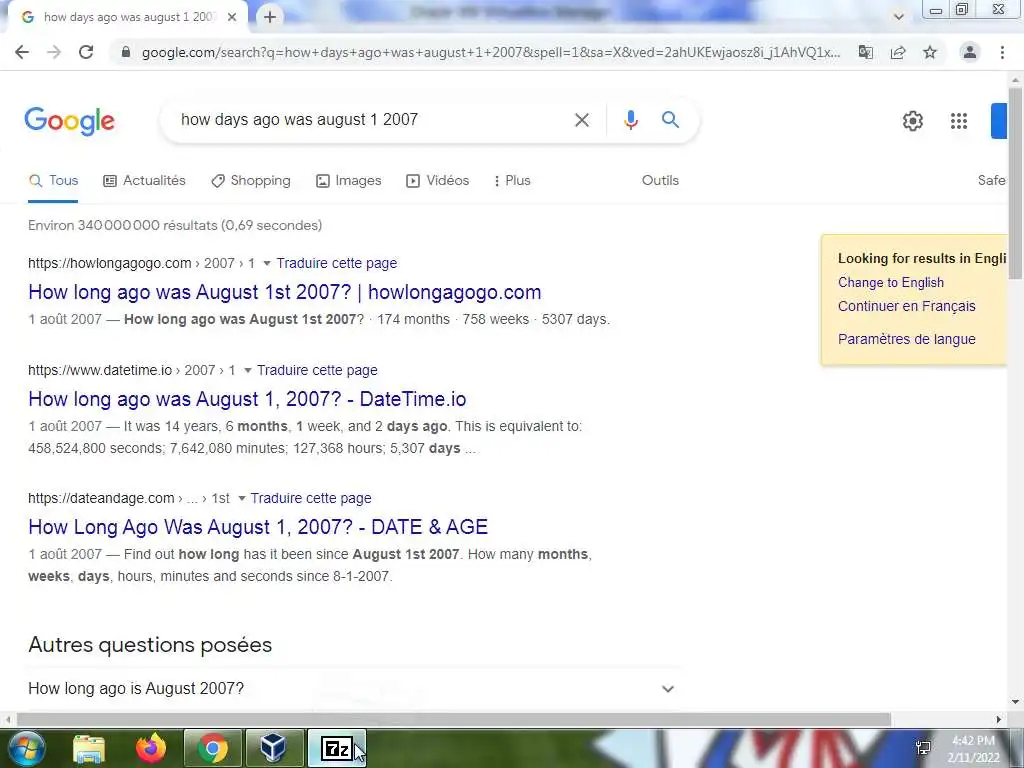
Task: Open the Plus more menu
Action: (512, 180)
